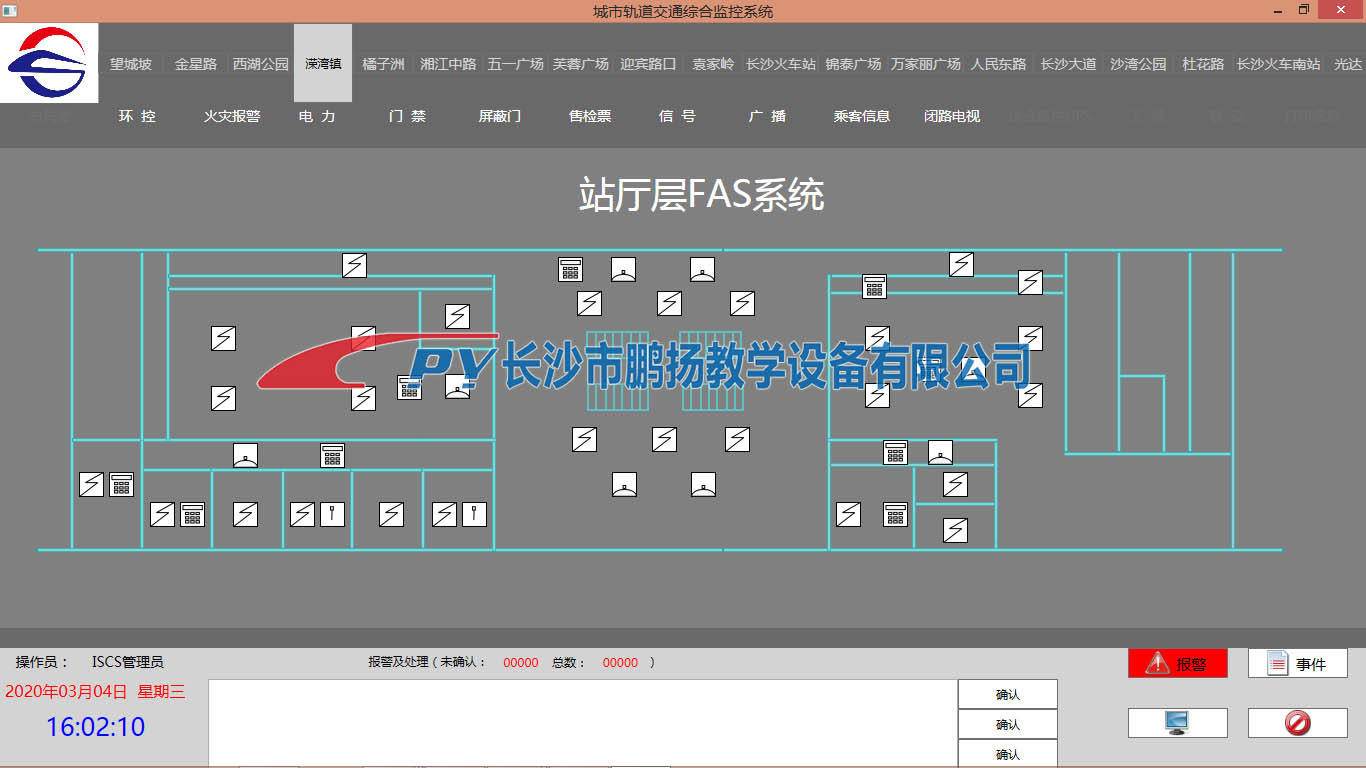1366x768 pixels.
Task: Click the top smoke detector above right room block
Action: [961, 264]
